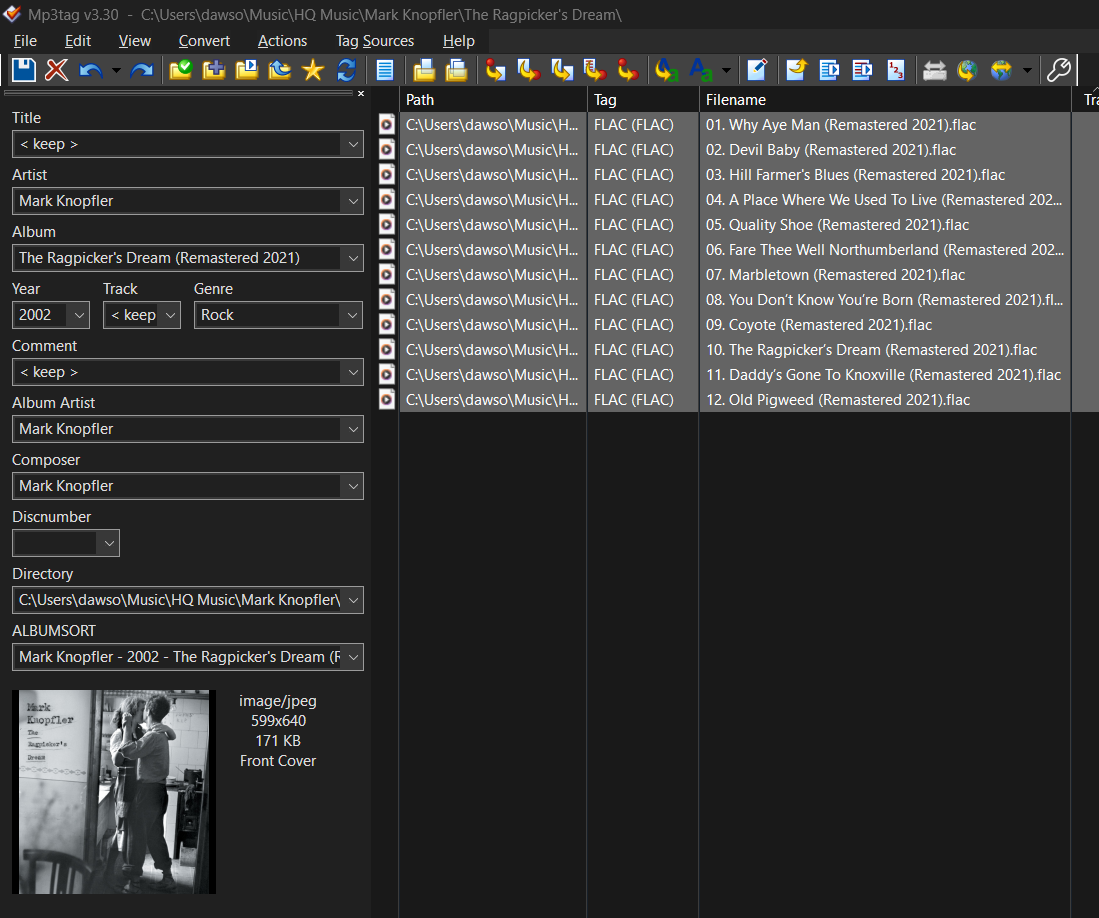This screenshot has width=1099, height=918.
Task: Redo the last undone change
Action: (x=142, y=70)
